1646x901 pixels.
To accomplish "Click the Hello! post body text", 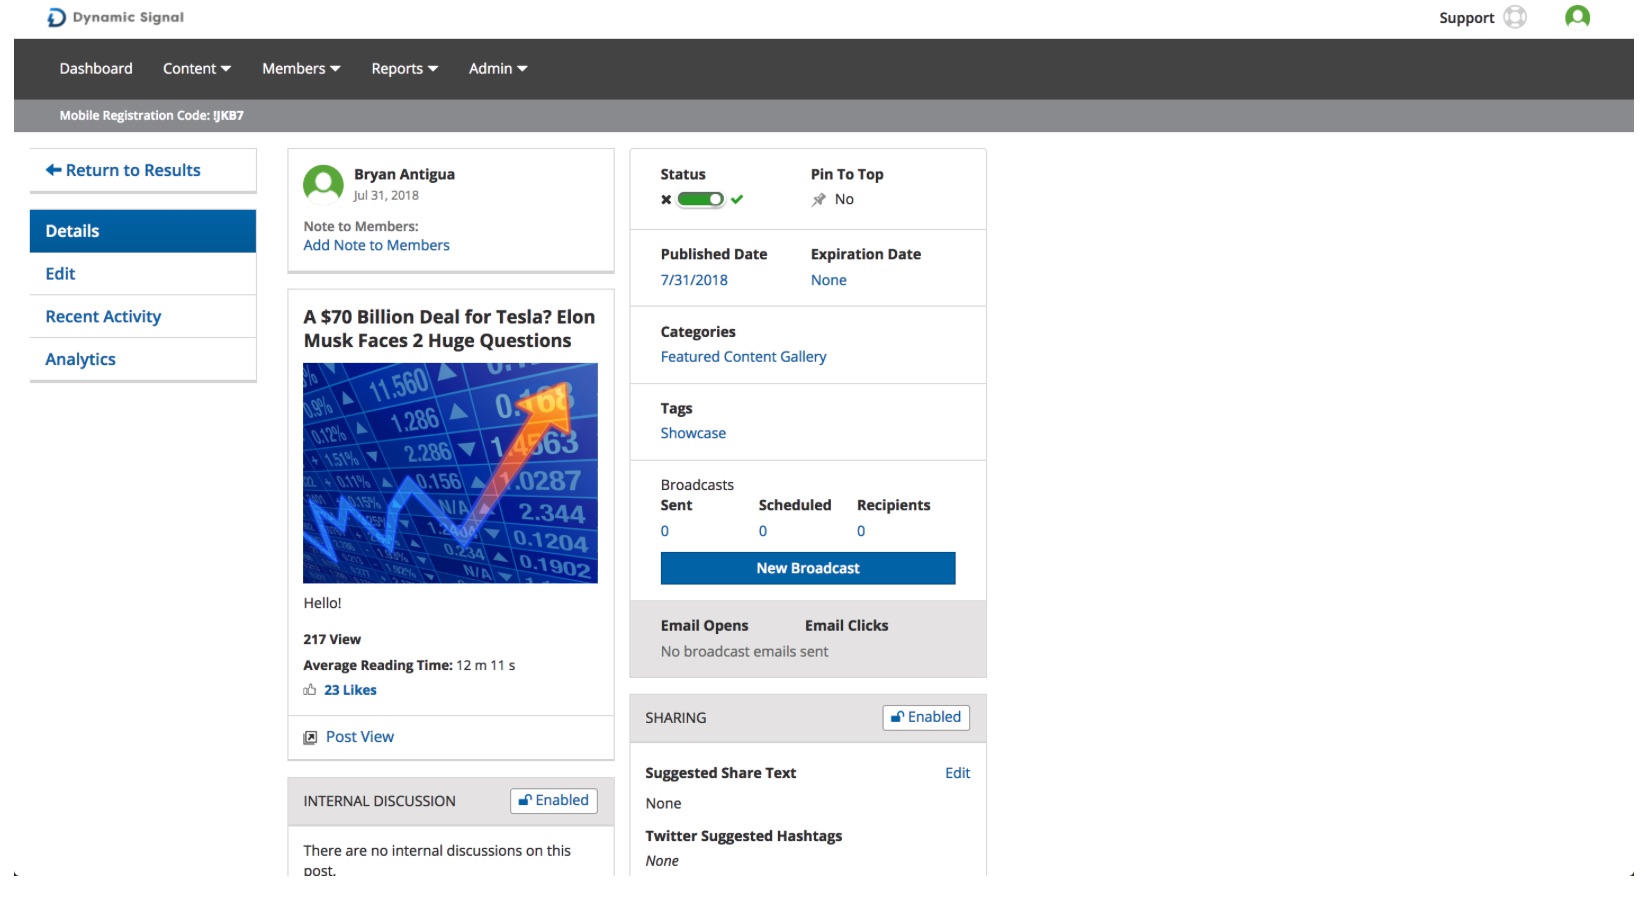I will pyautogui.click(x=322, y=603).
